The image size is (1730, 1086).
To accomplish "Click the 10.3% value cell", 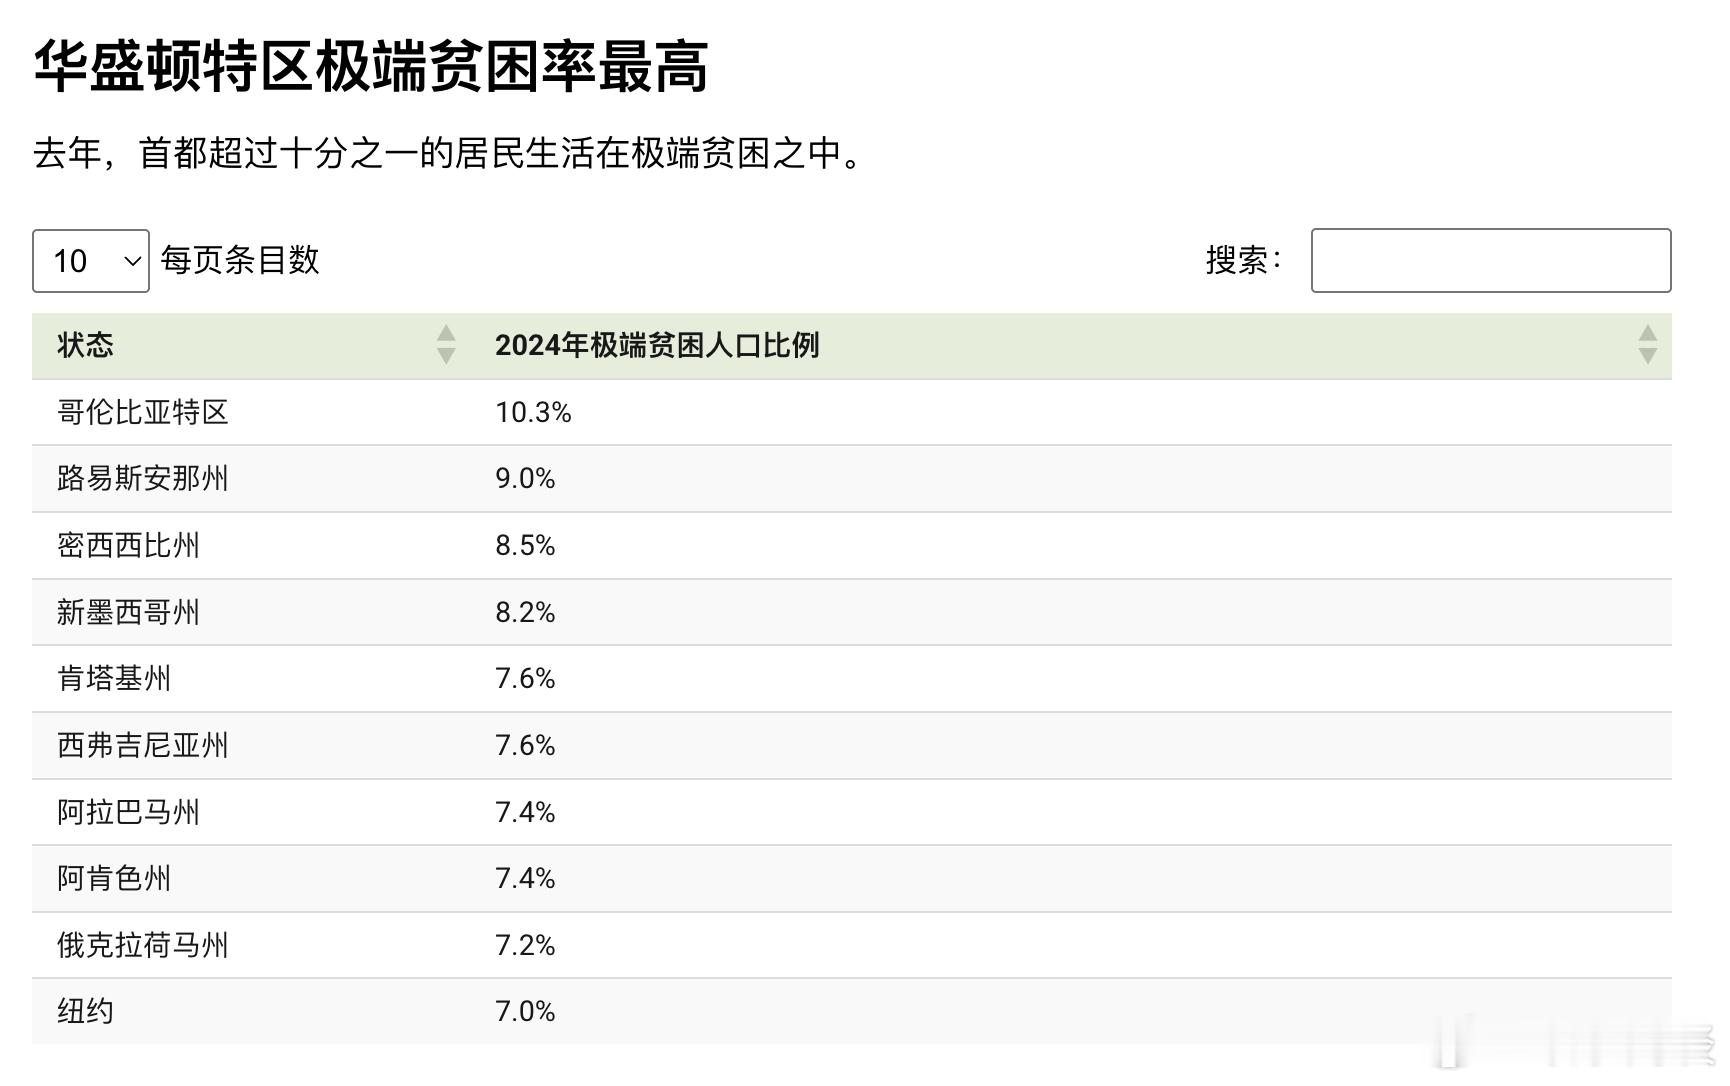I will [x=533, y=412].
